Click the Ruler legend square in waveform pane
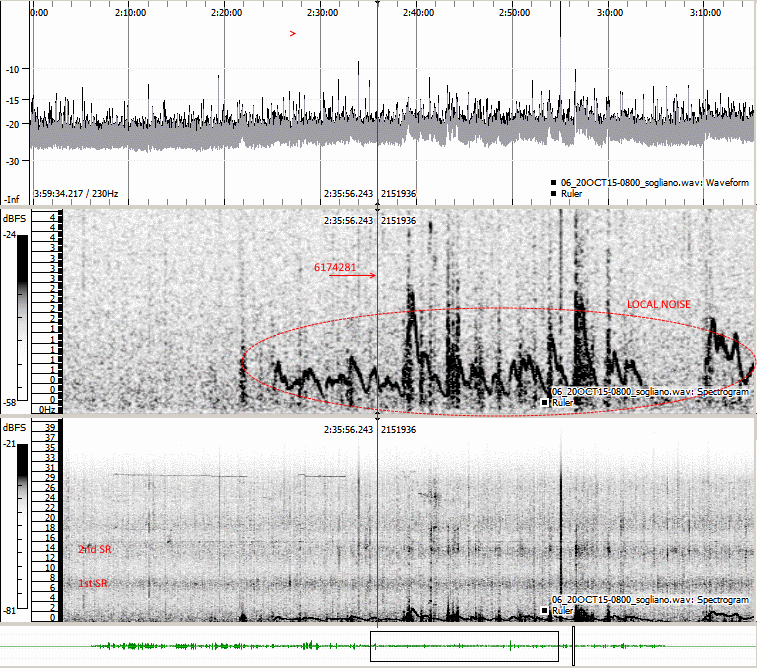The image size is (757, 668). coord(552,193)
